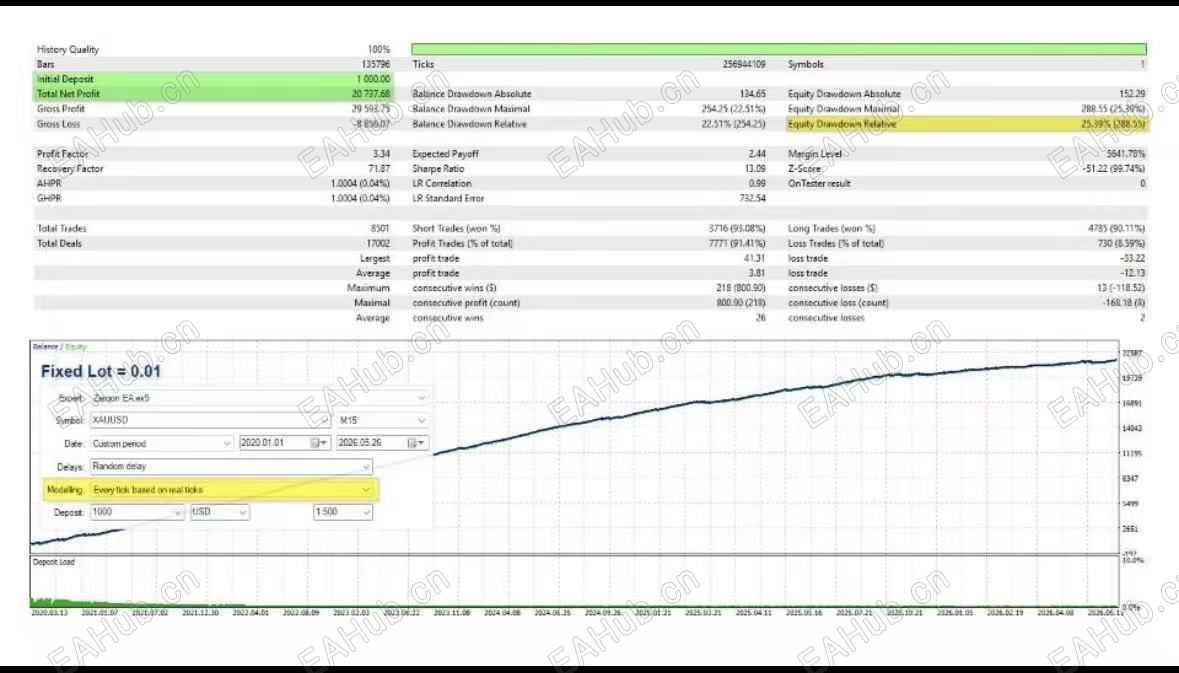This screenshot has height=673, width=1179.
Task: Click the Initial Deposit highlighted row
Action: tap(214, 79)
